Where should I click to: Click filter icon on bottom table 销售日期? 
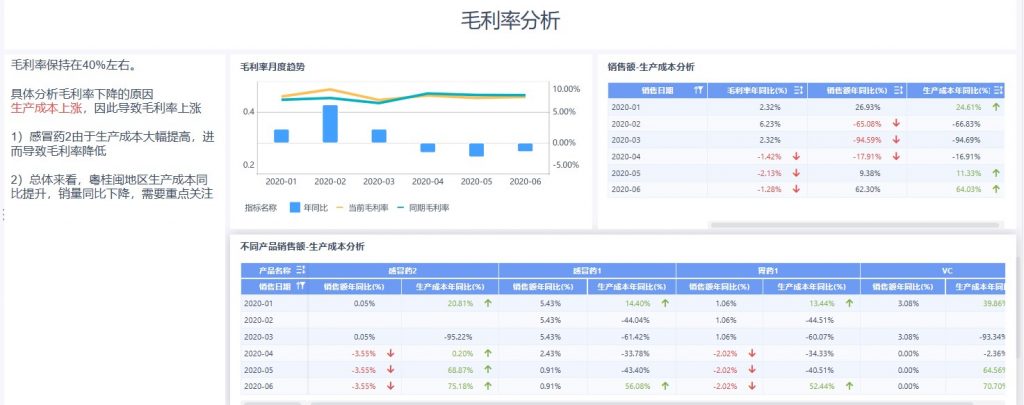[300, 287]
